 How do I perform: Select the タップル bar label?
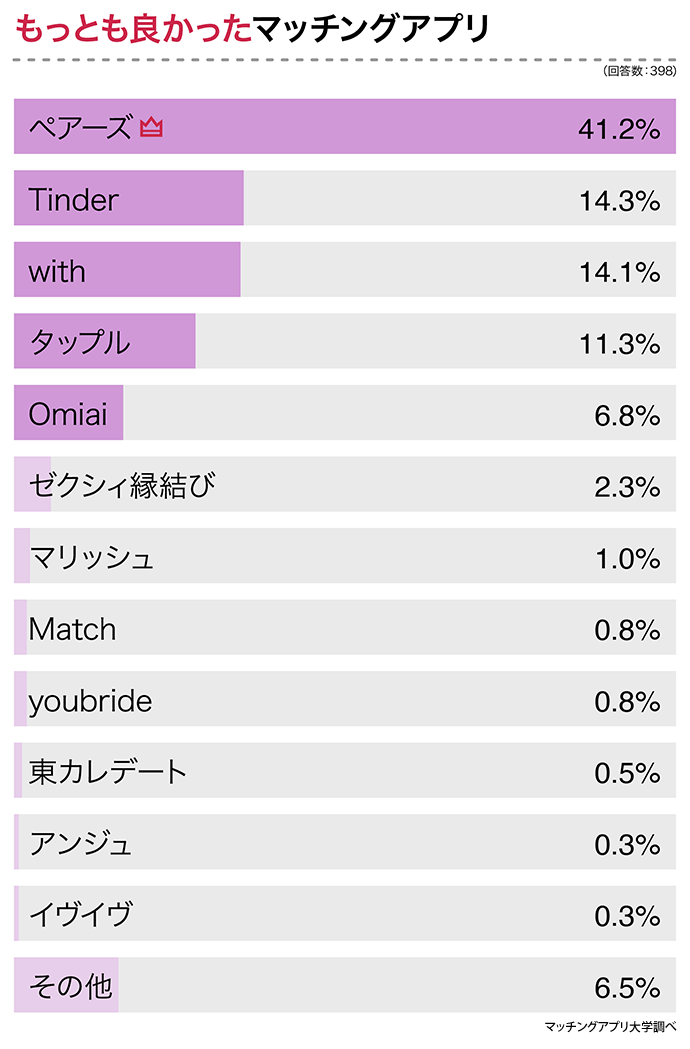(80, 343)
